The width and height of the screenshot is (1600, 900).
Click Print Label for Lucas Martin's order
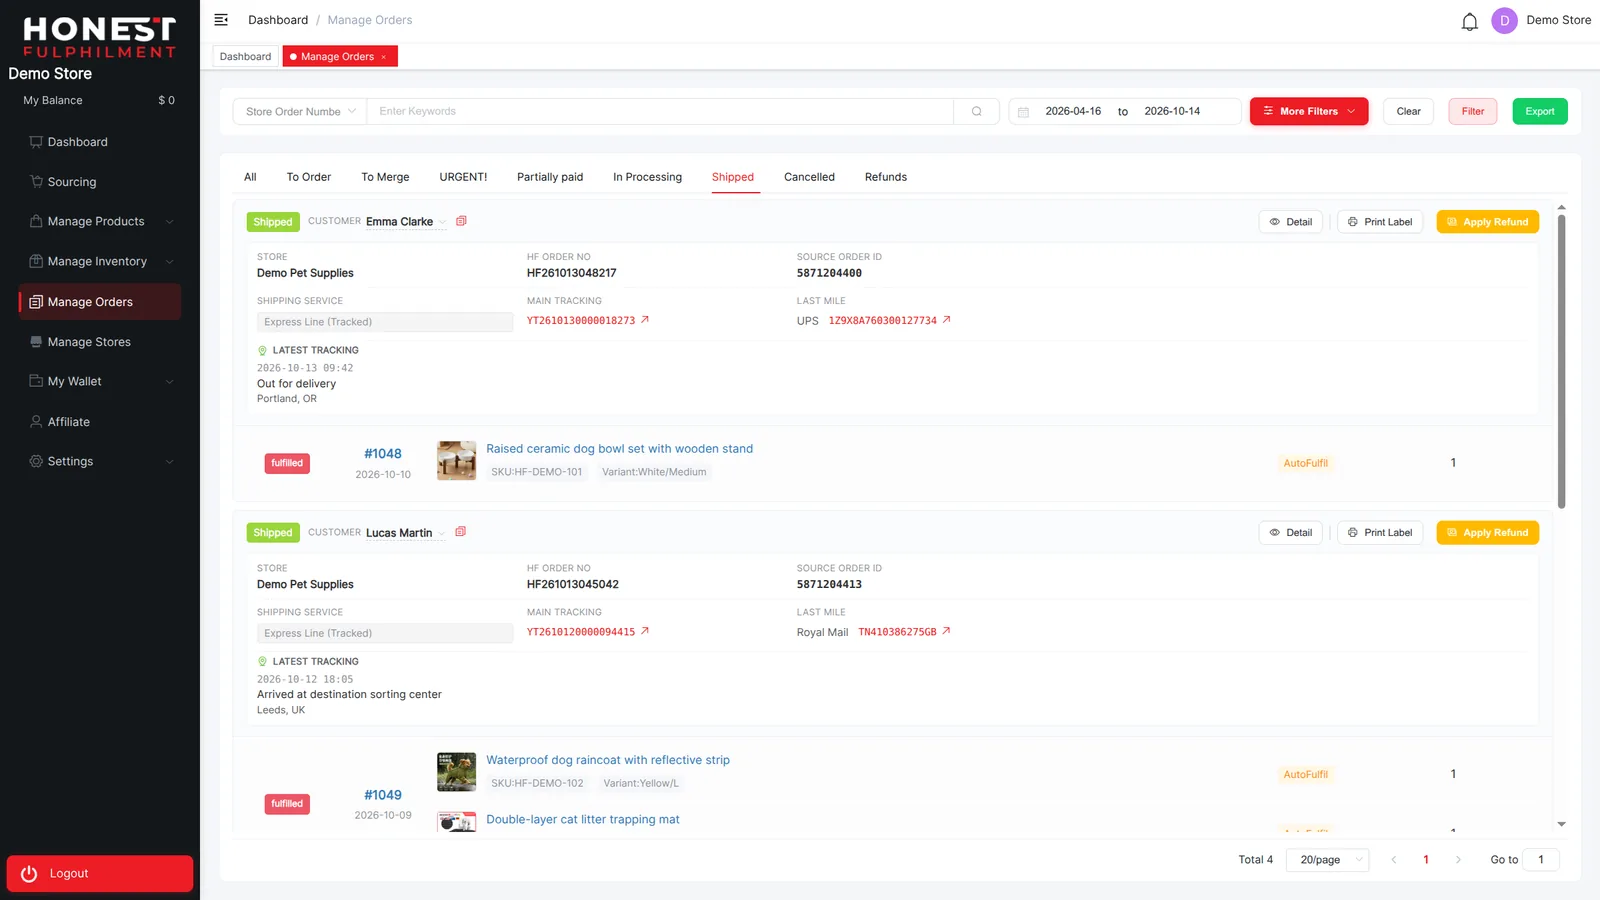coord(1380,533)
